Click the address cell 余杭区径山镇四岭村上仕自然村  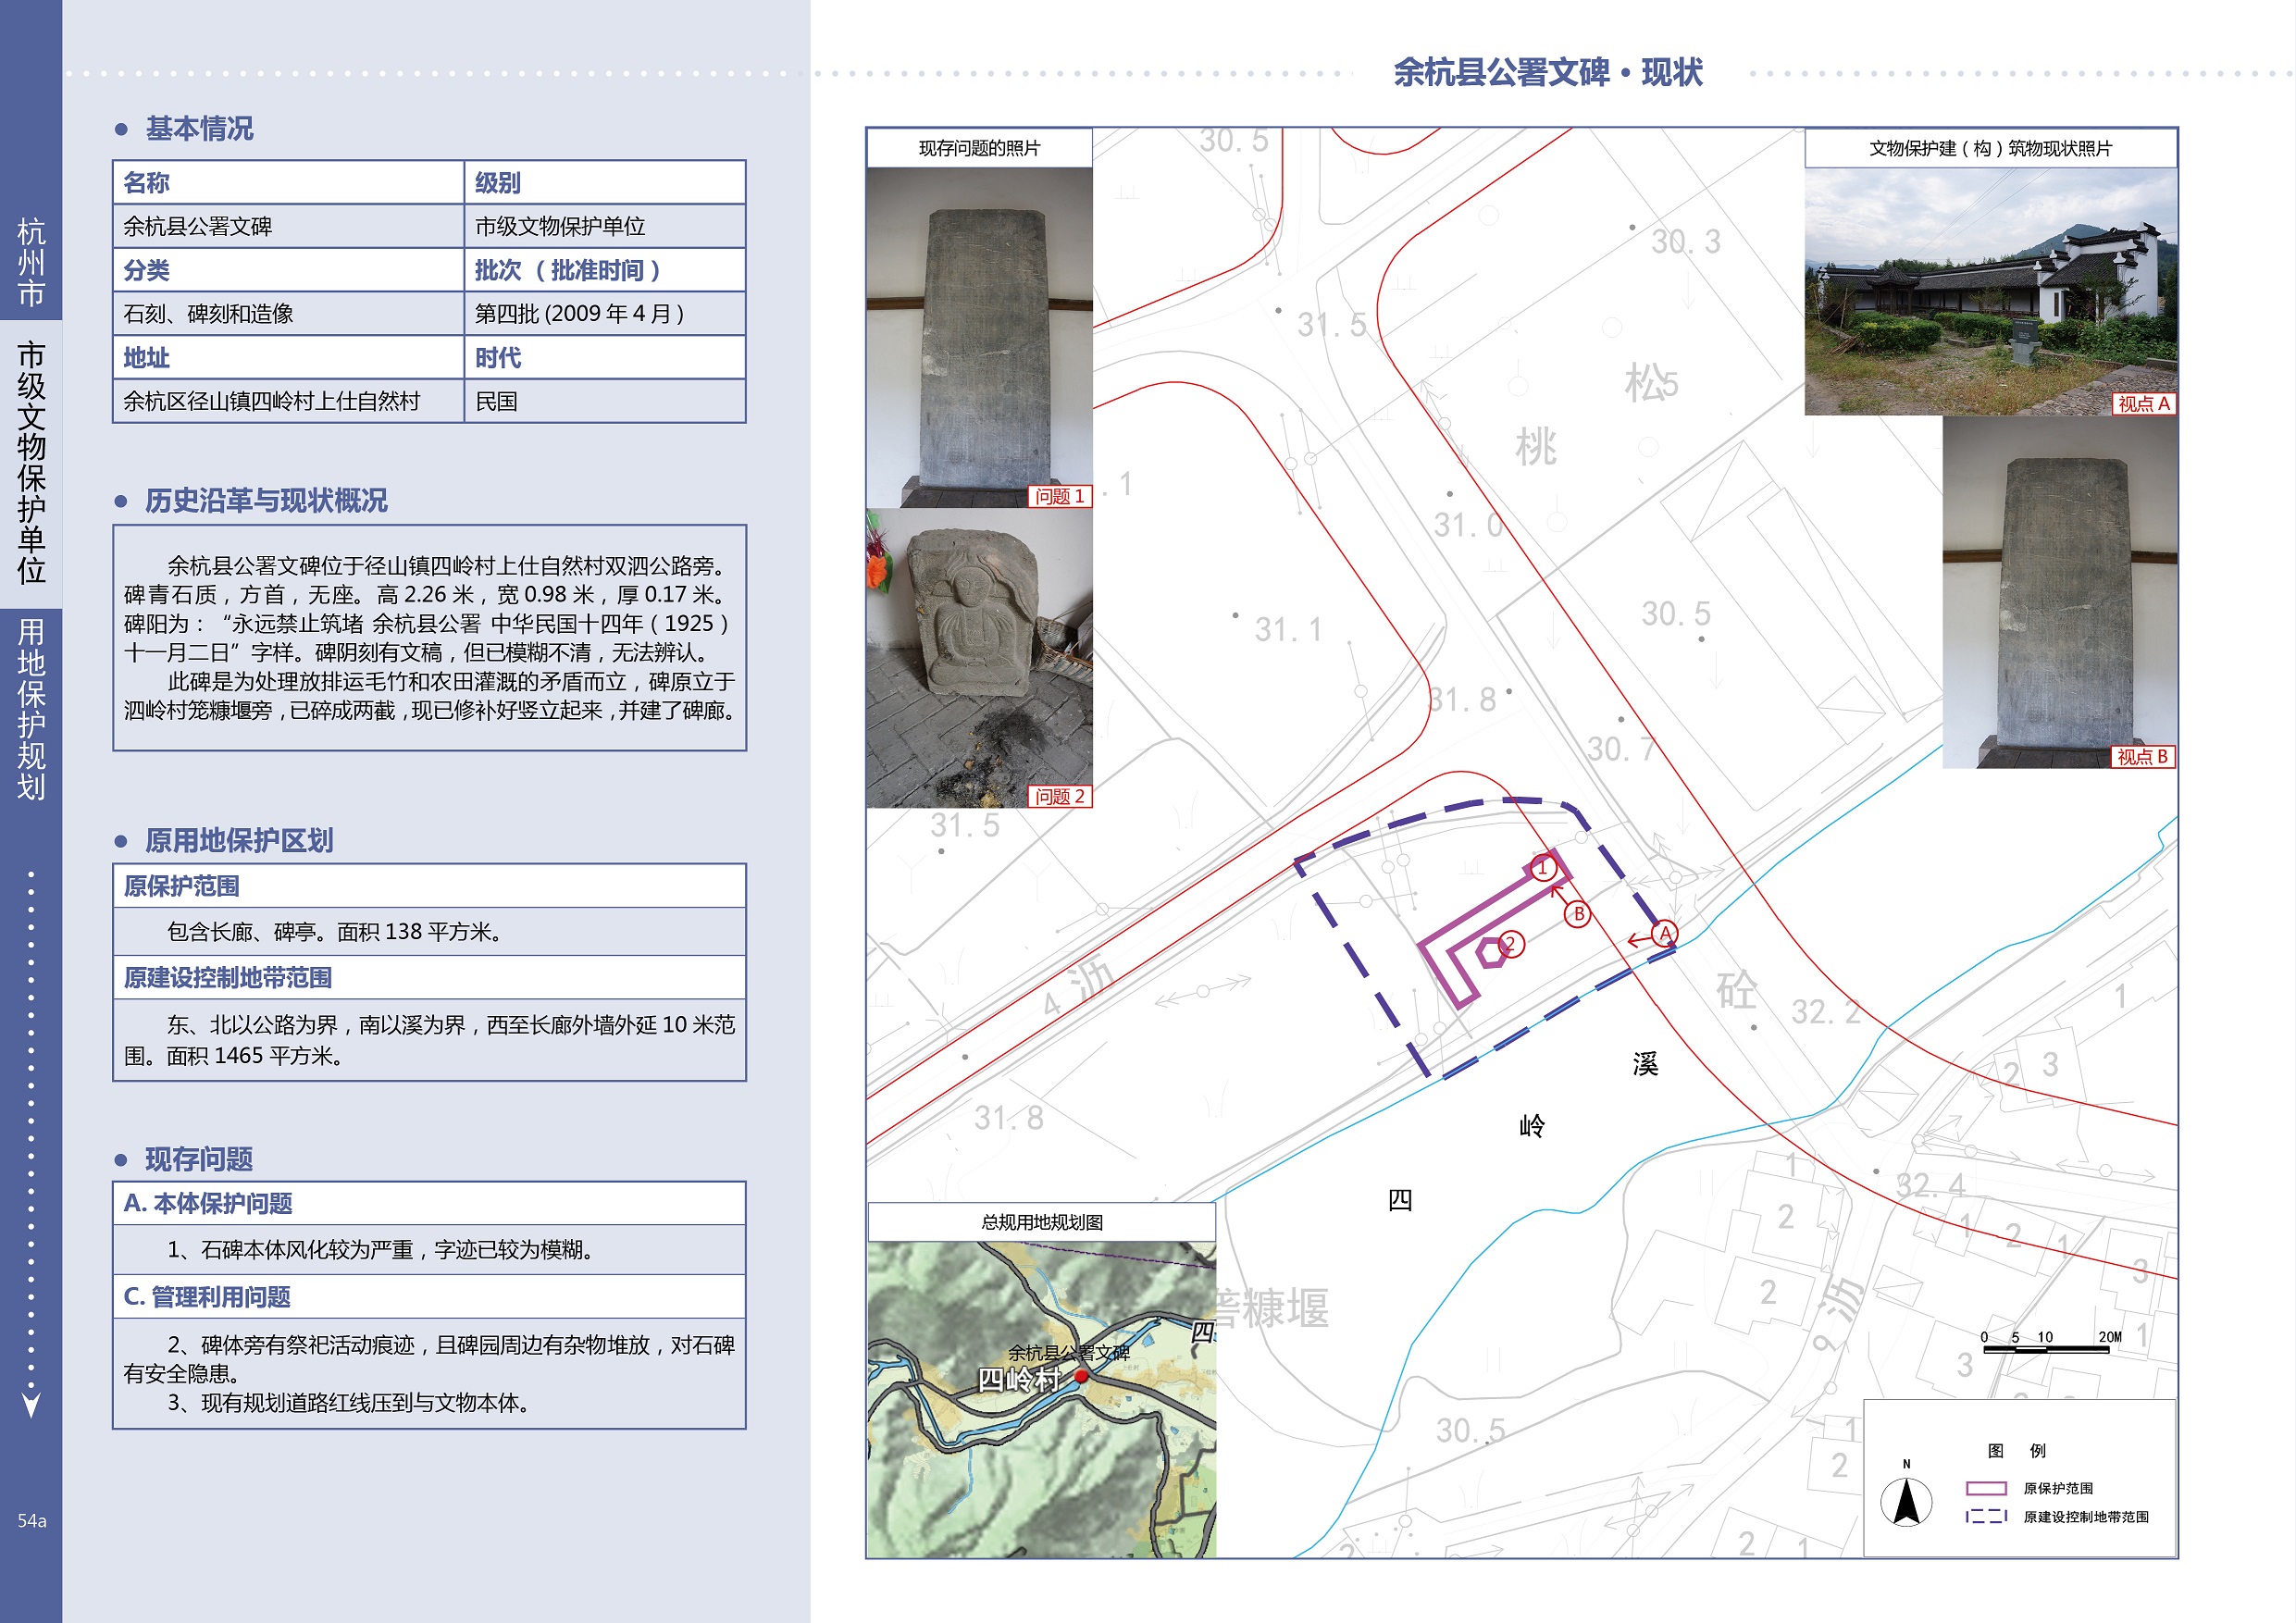289,401
